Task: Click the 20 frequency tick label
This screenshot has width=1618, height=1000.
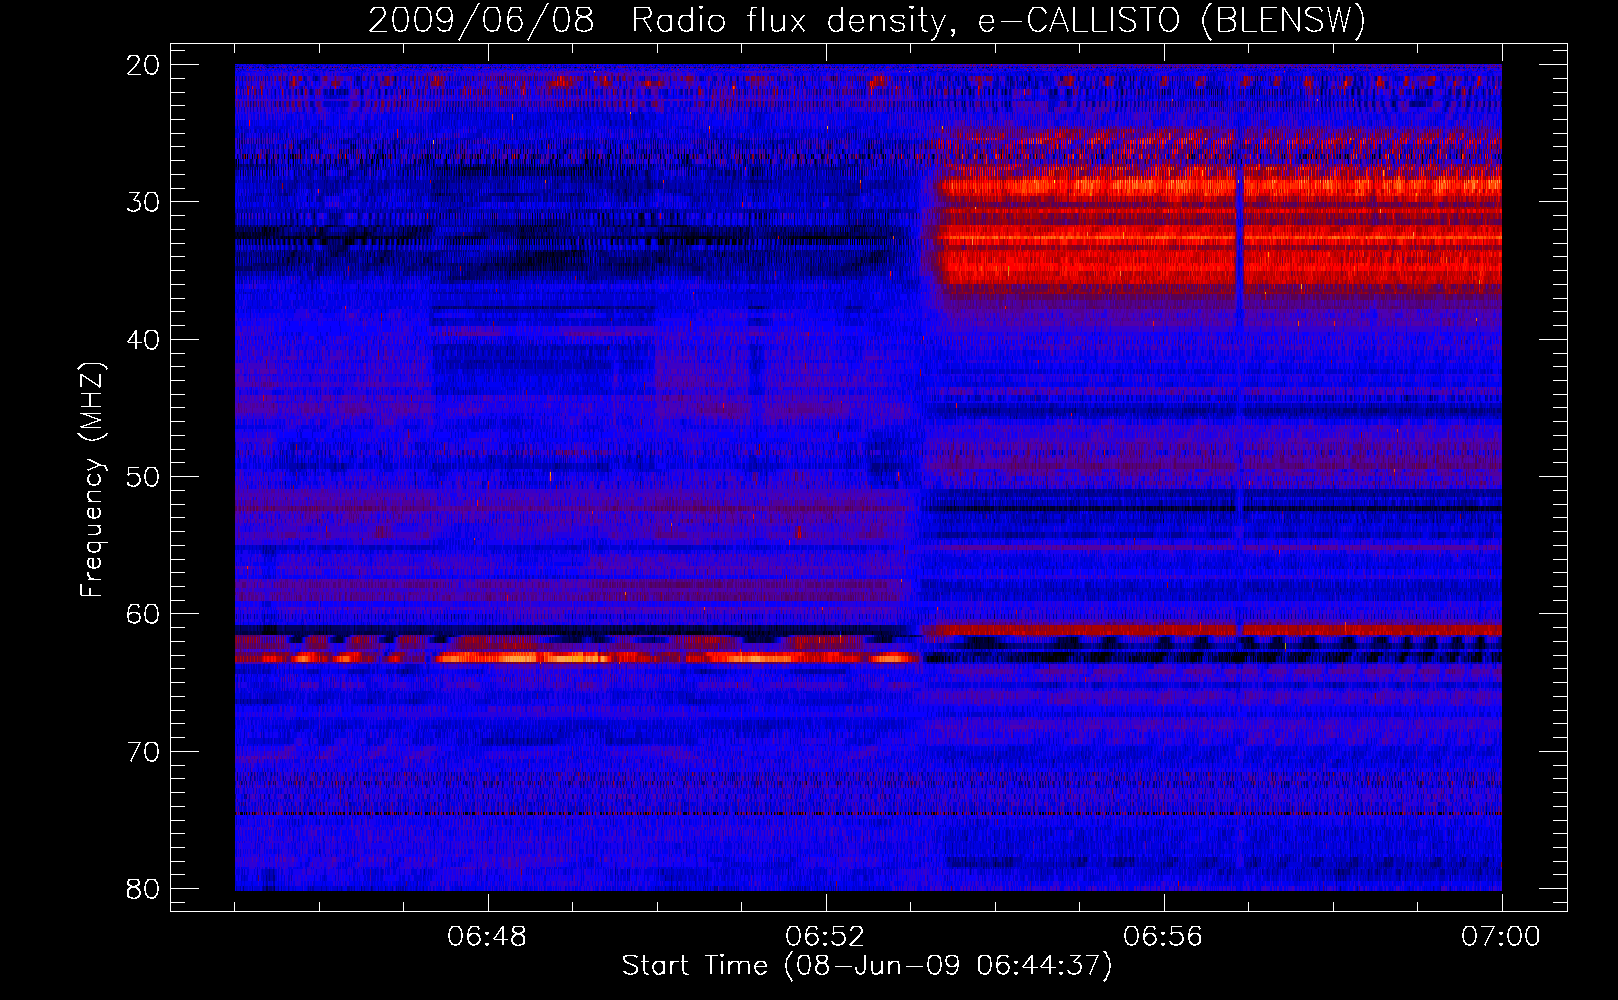Action: [x=144, y=65]
